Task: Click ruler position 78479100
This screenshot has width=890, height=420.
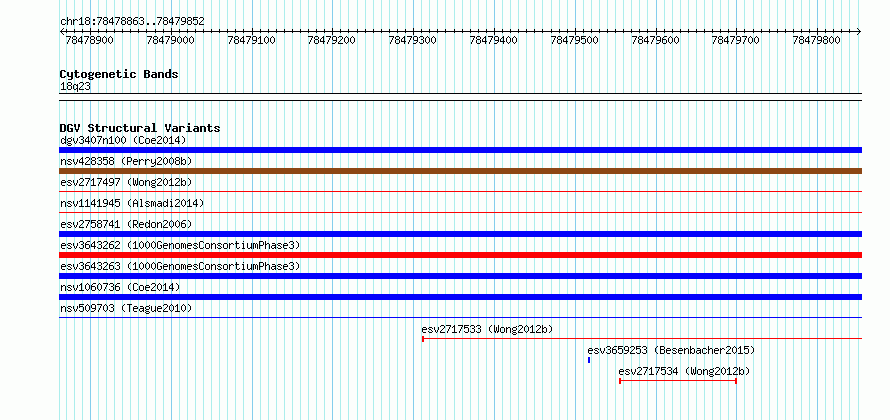Action: pyautogui.click(x=251, y=40)
